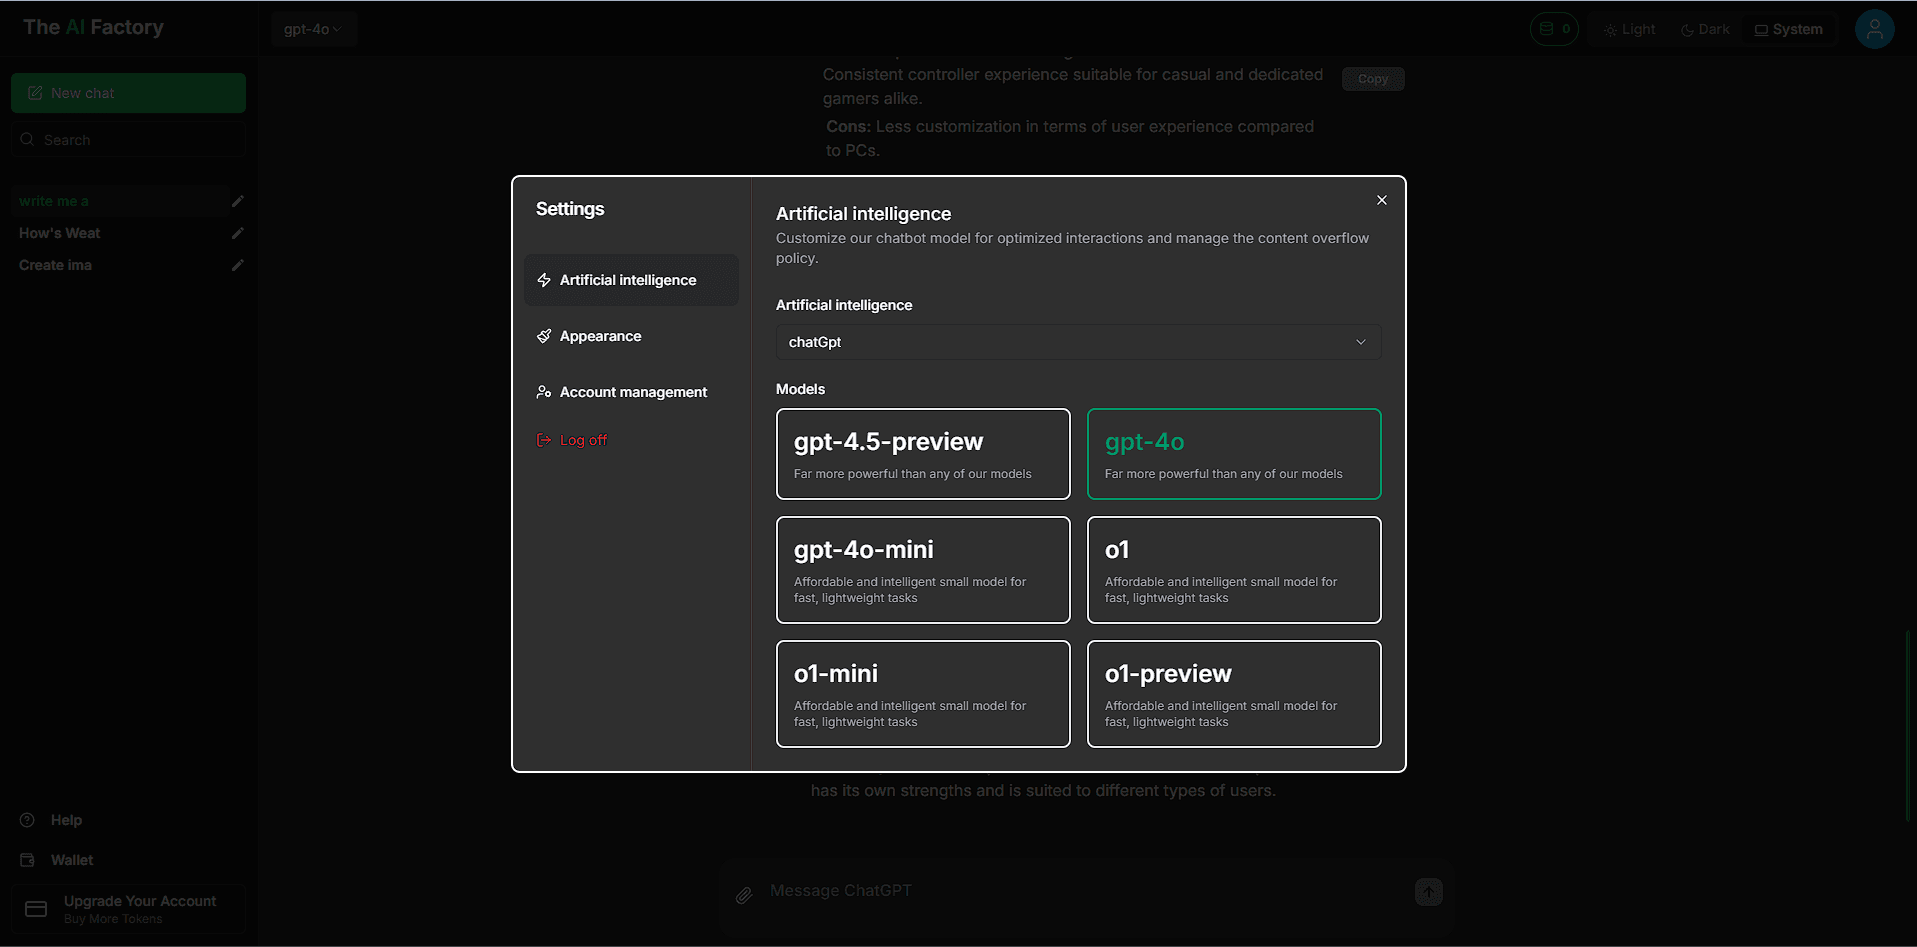Image resolution: width=1917 pixels, height=947 pixels.
Task: Click the lightning bolt icon beside Artificial intelligence
Action: [x=544, y=280]
